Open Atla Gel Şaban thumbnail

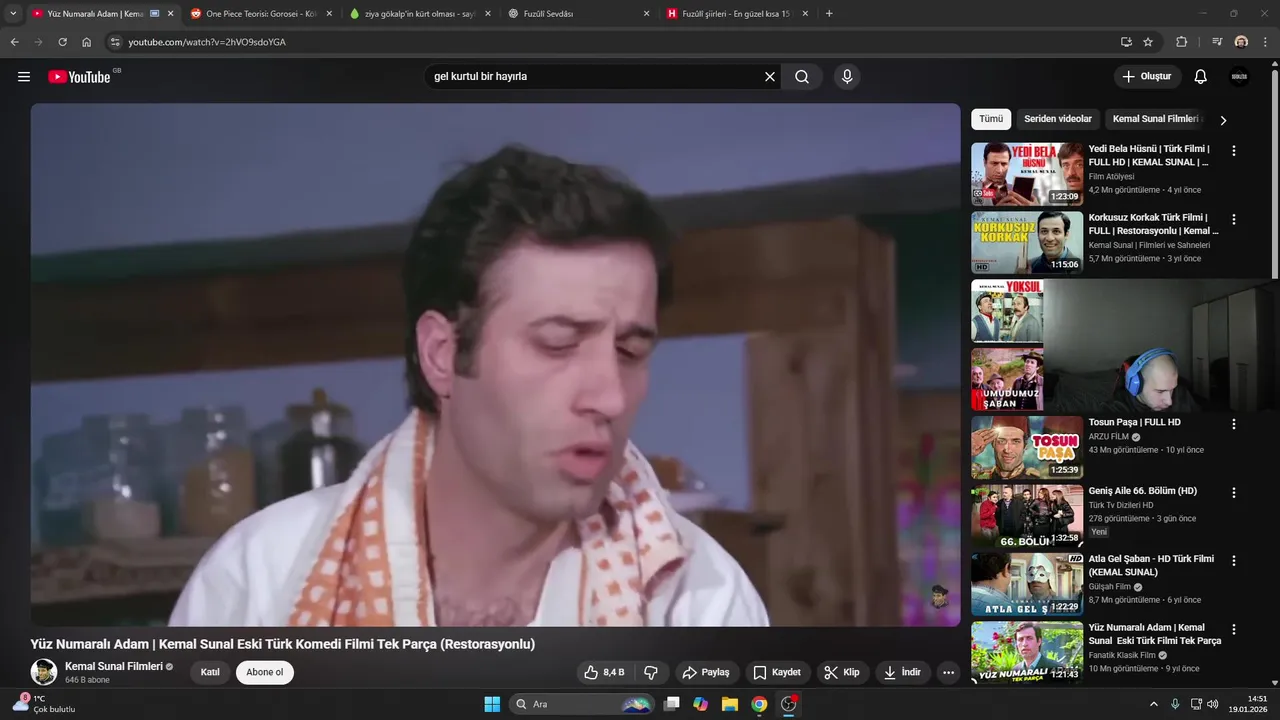1027,584
